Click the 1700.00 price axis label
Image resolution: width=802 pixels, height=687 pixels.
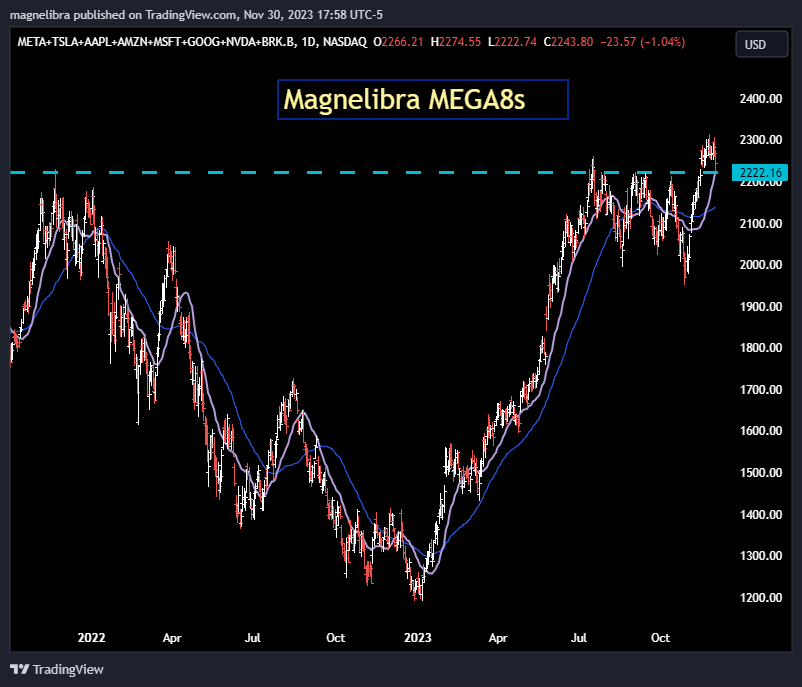point(761,390)
